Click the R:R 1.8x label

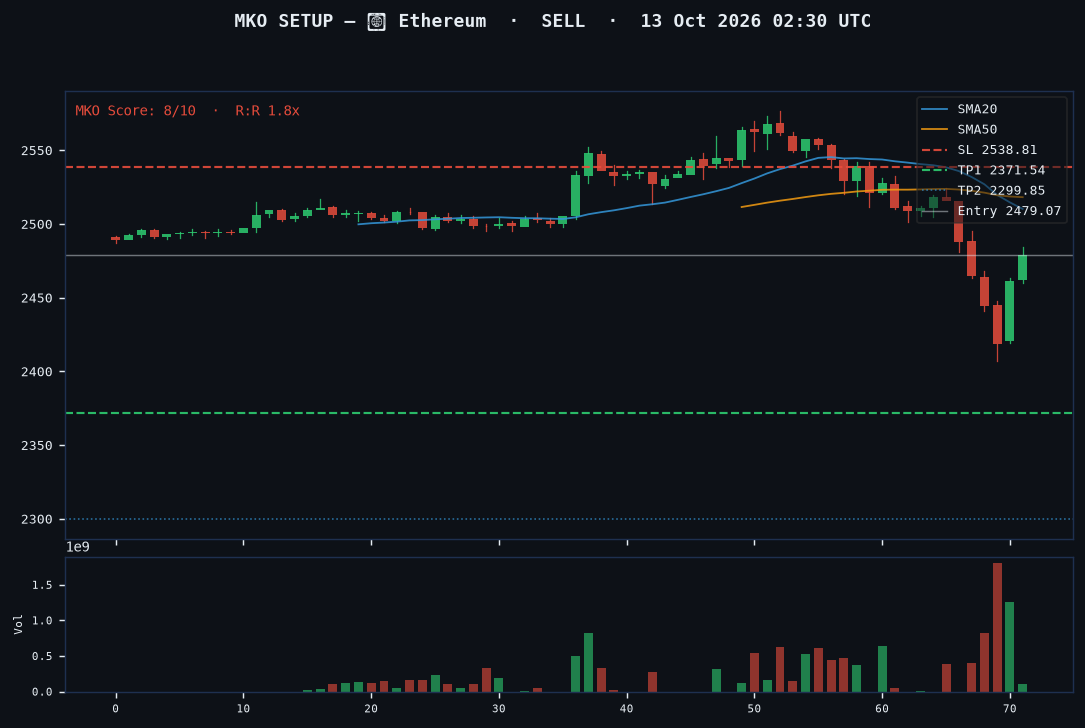click(x=267, y=111)
